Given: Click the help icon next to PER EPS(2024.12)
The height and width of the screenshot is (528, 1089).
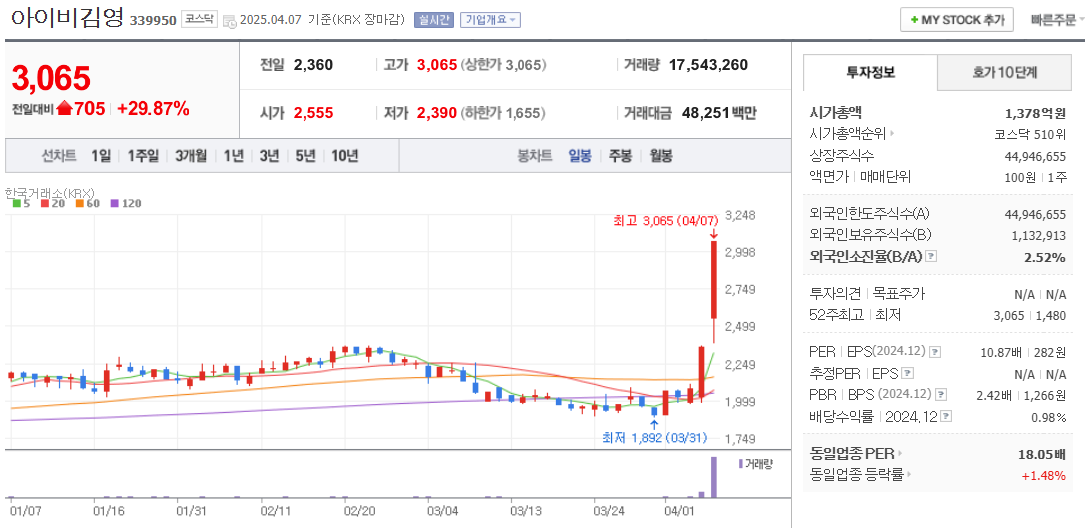Looking at the screenshot, I should point(936,352).
